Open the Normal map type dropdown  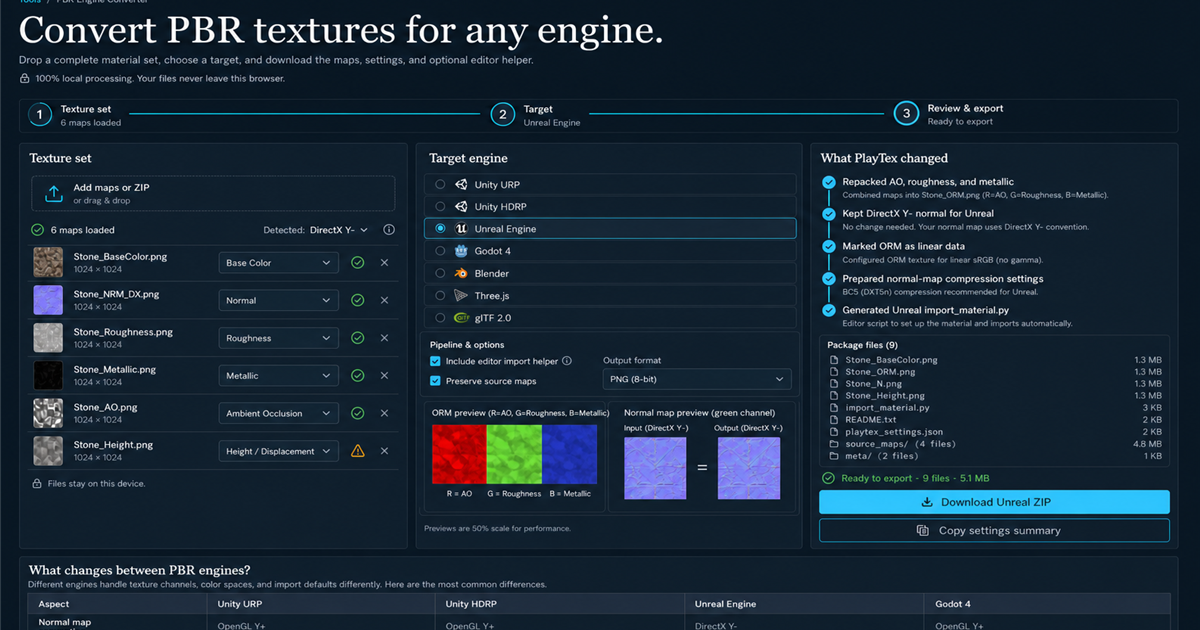[278, 300]
